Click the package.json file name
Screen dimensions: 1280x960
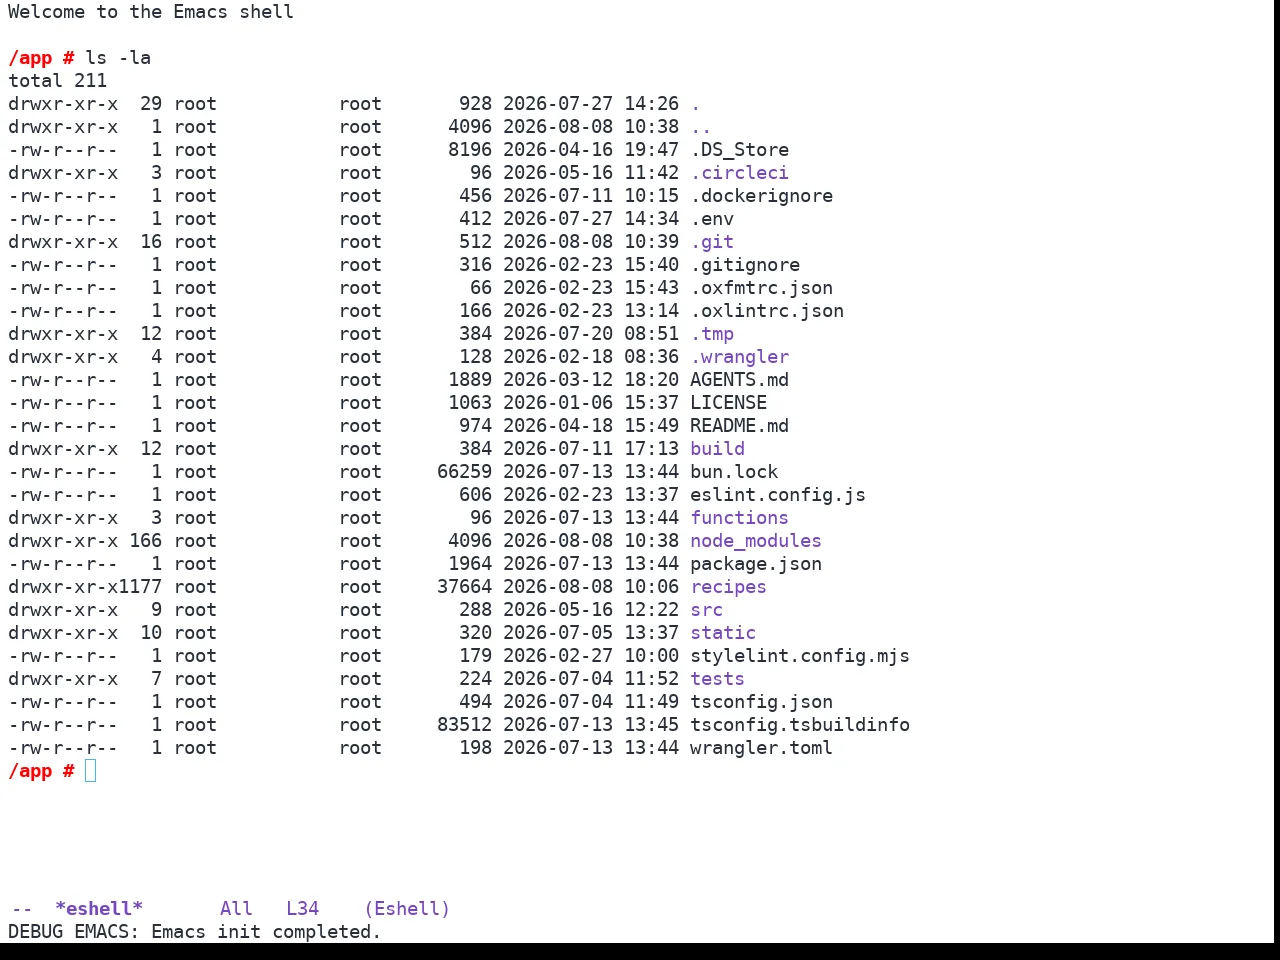click(x=756, y=564)
